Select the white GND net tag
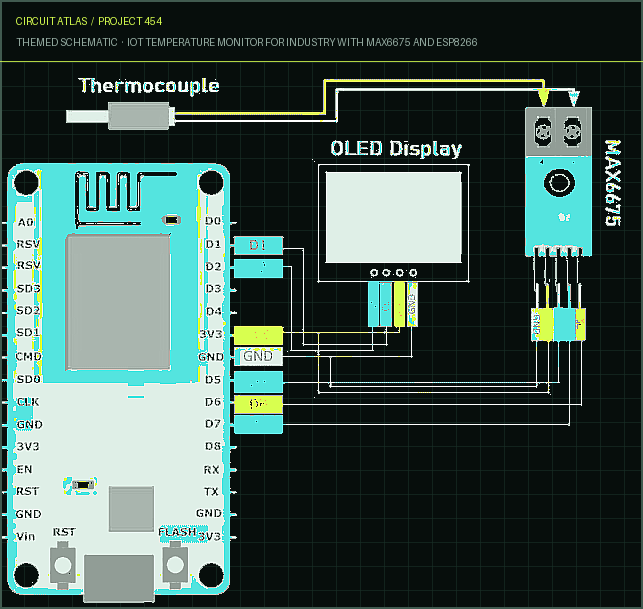This screenshot has width=643, height=609. pos(258,356)
